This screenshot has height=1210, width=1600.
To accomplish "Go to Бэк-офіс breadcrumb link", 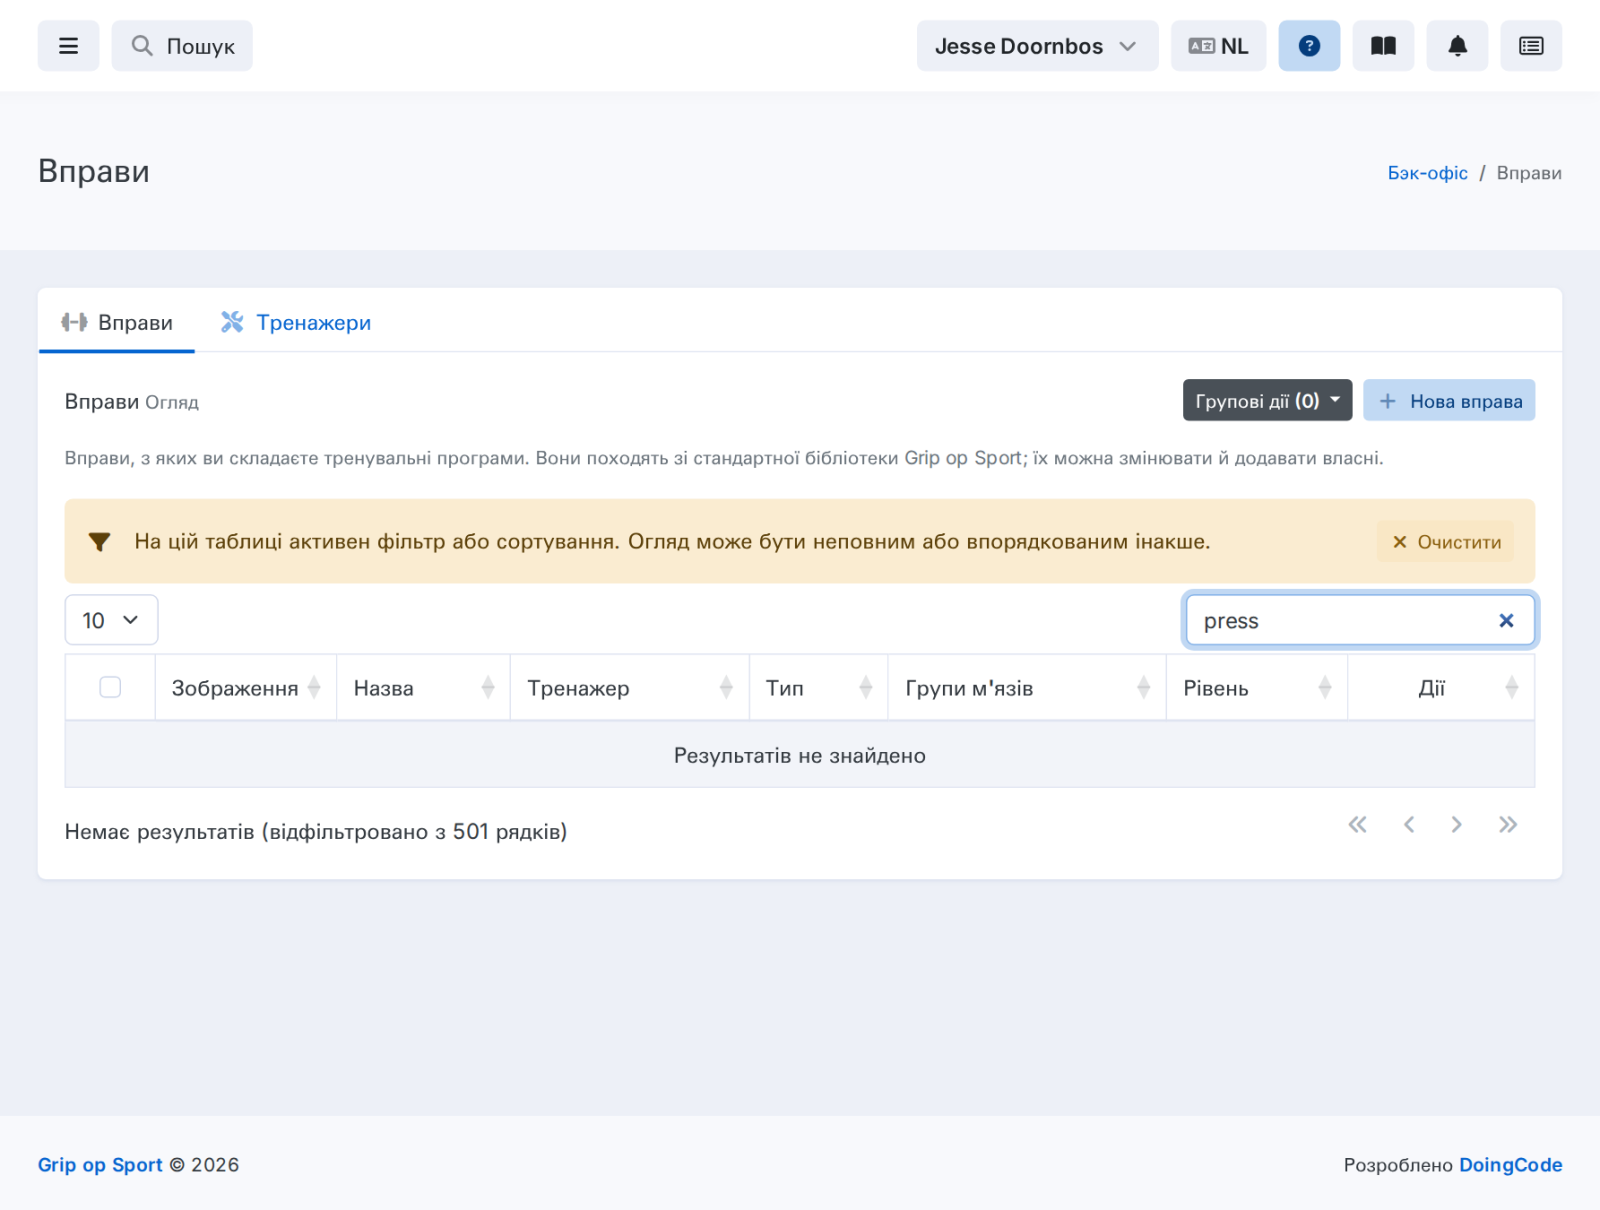I will 1427,173.
